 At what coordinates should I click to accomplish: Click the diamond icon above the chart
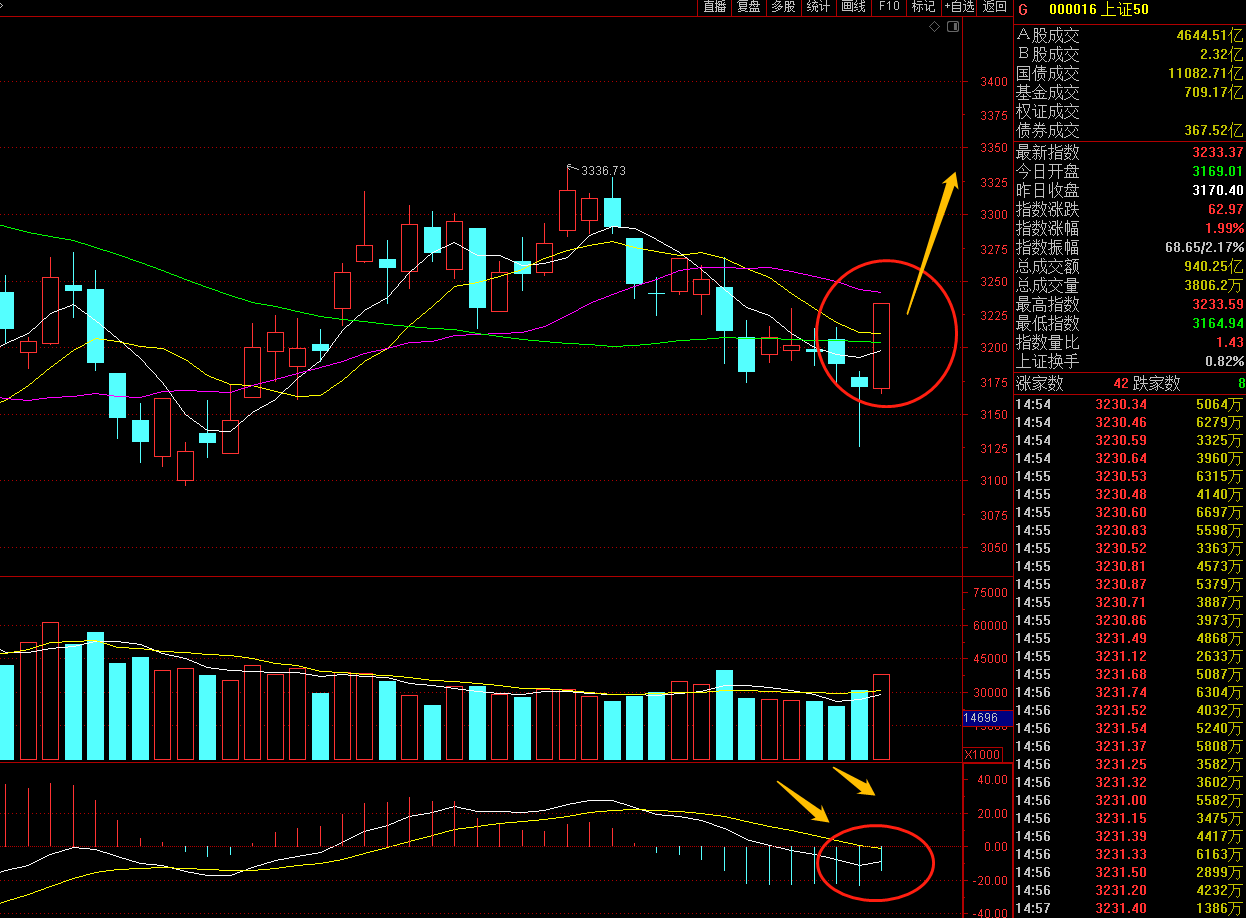coord(935,27)
